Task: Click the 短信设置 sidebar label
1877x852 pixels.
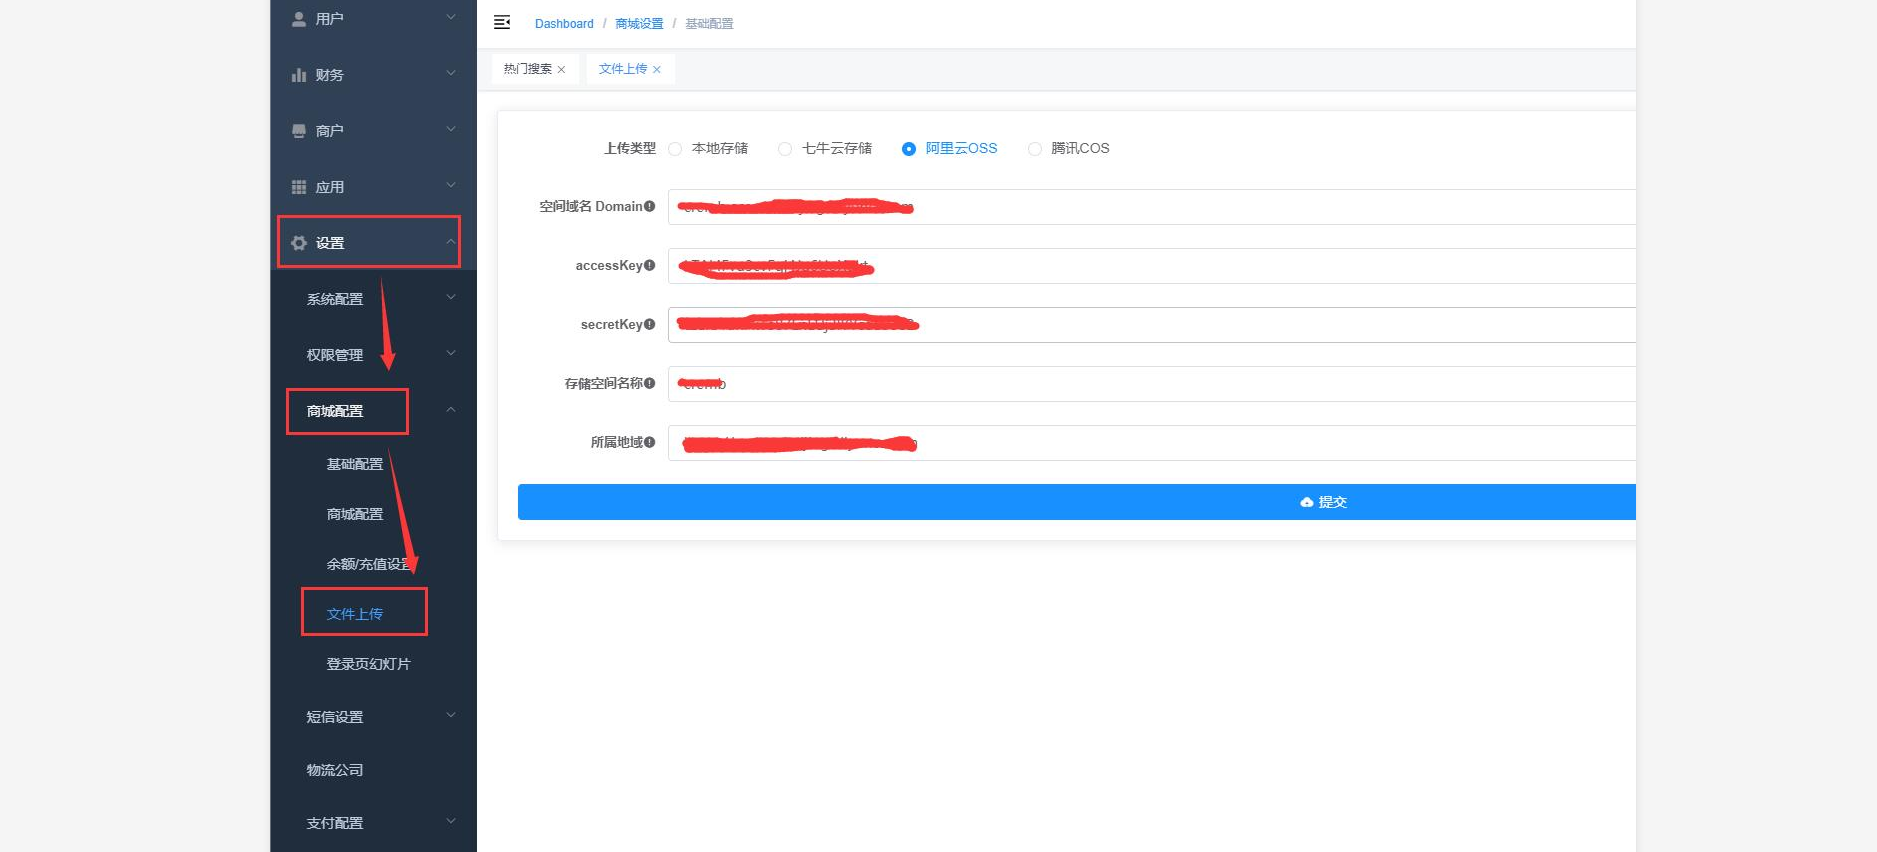Action: coord(335,717)
